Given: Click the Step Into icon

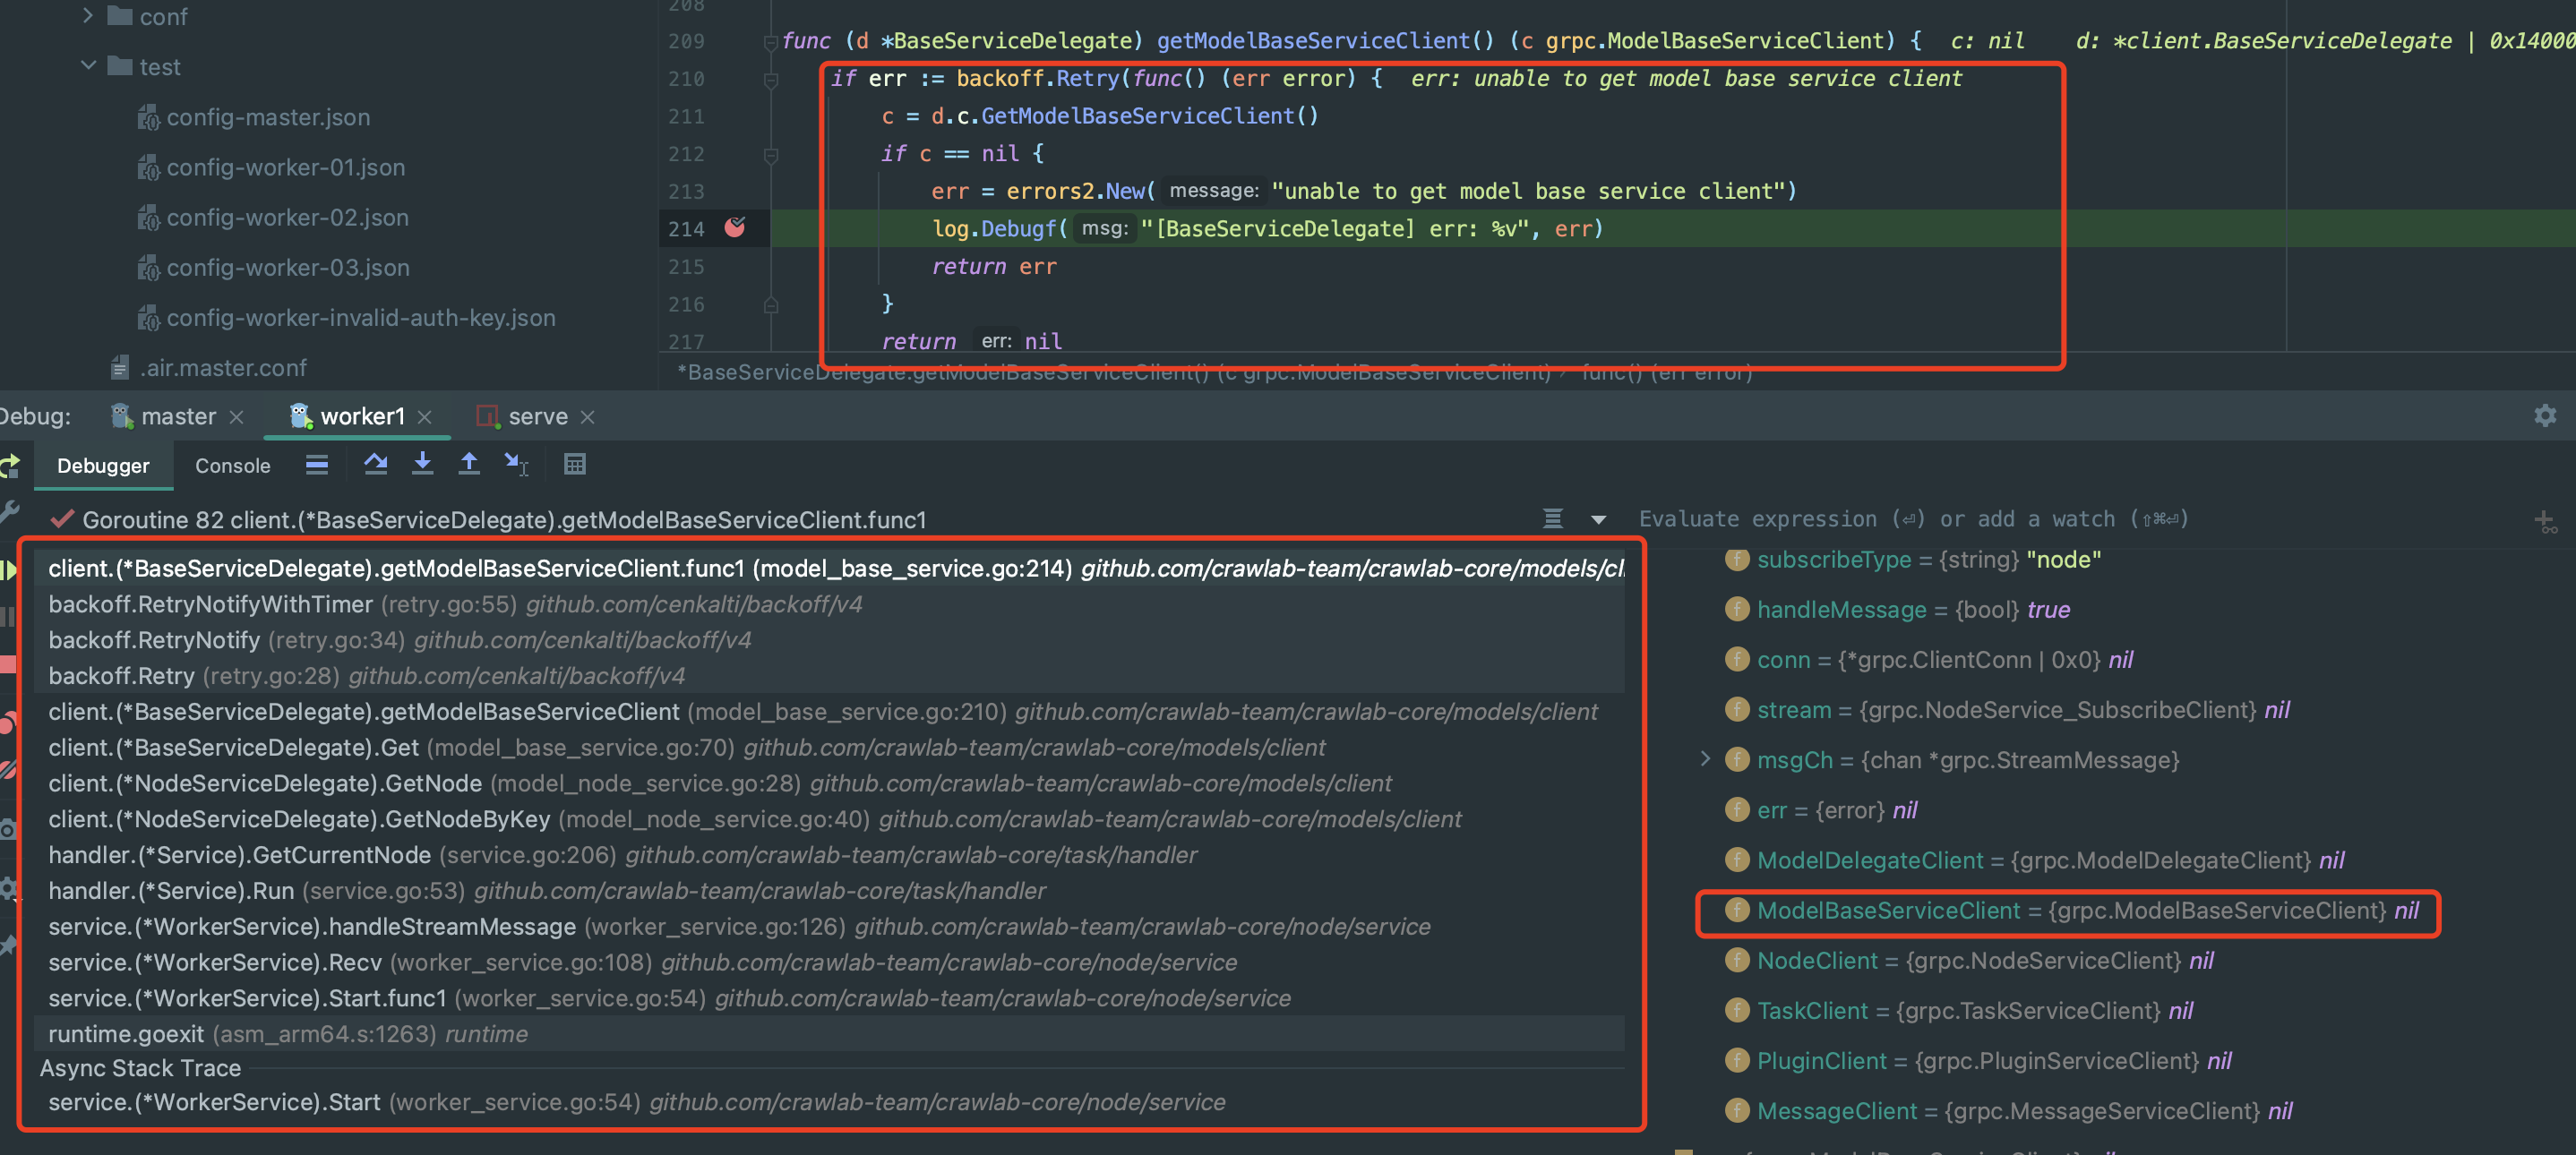Looking at the screenshot, I should pyautogui.click(x=422, y=464).
